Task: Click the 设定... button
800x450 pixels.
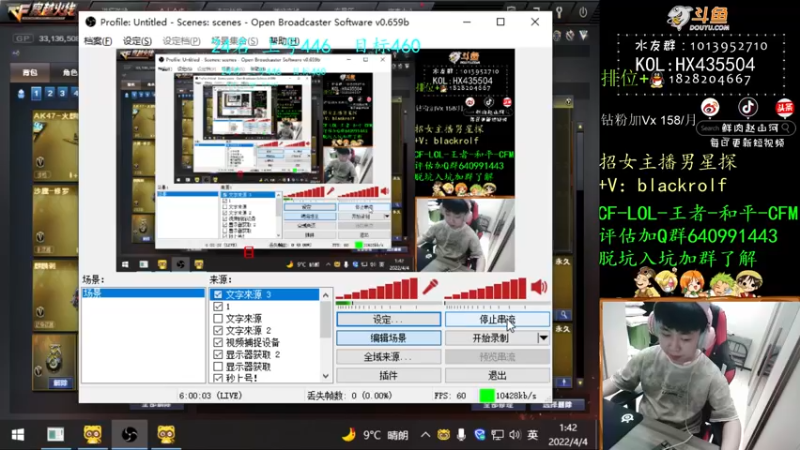Action: 389,319
